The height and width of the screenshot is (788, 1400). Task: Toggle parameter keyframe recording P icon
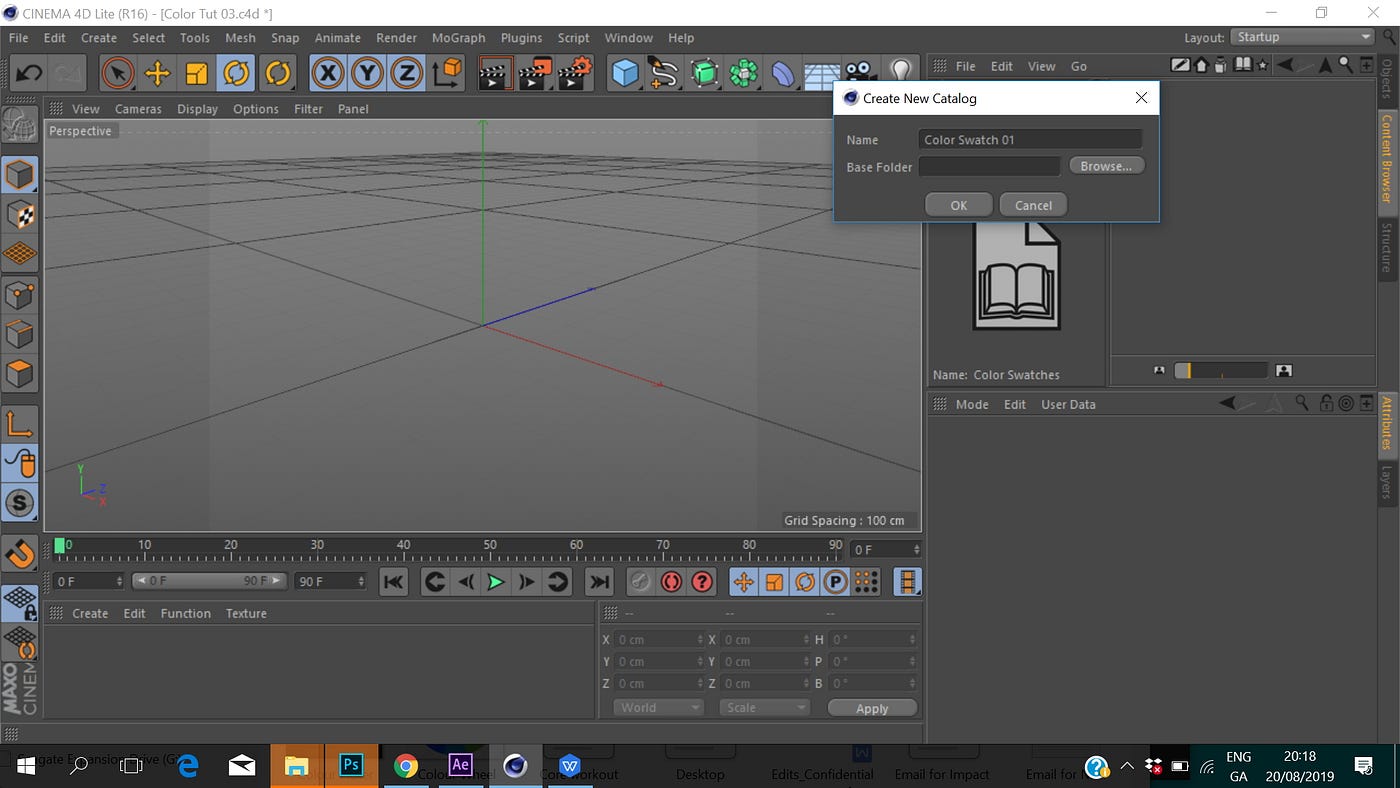[x=835, y=581]
